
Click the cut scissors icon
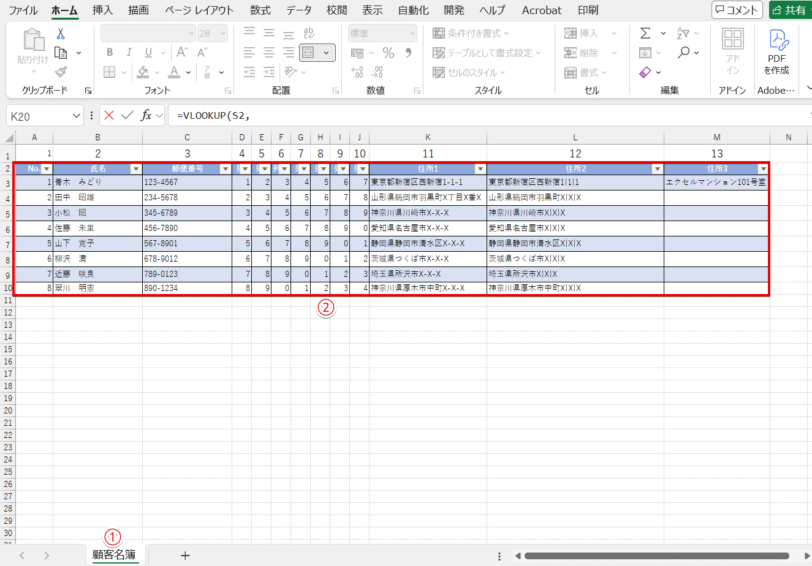pyautogui.click(x=61, y=33)
